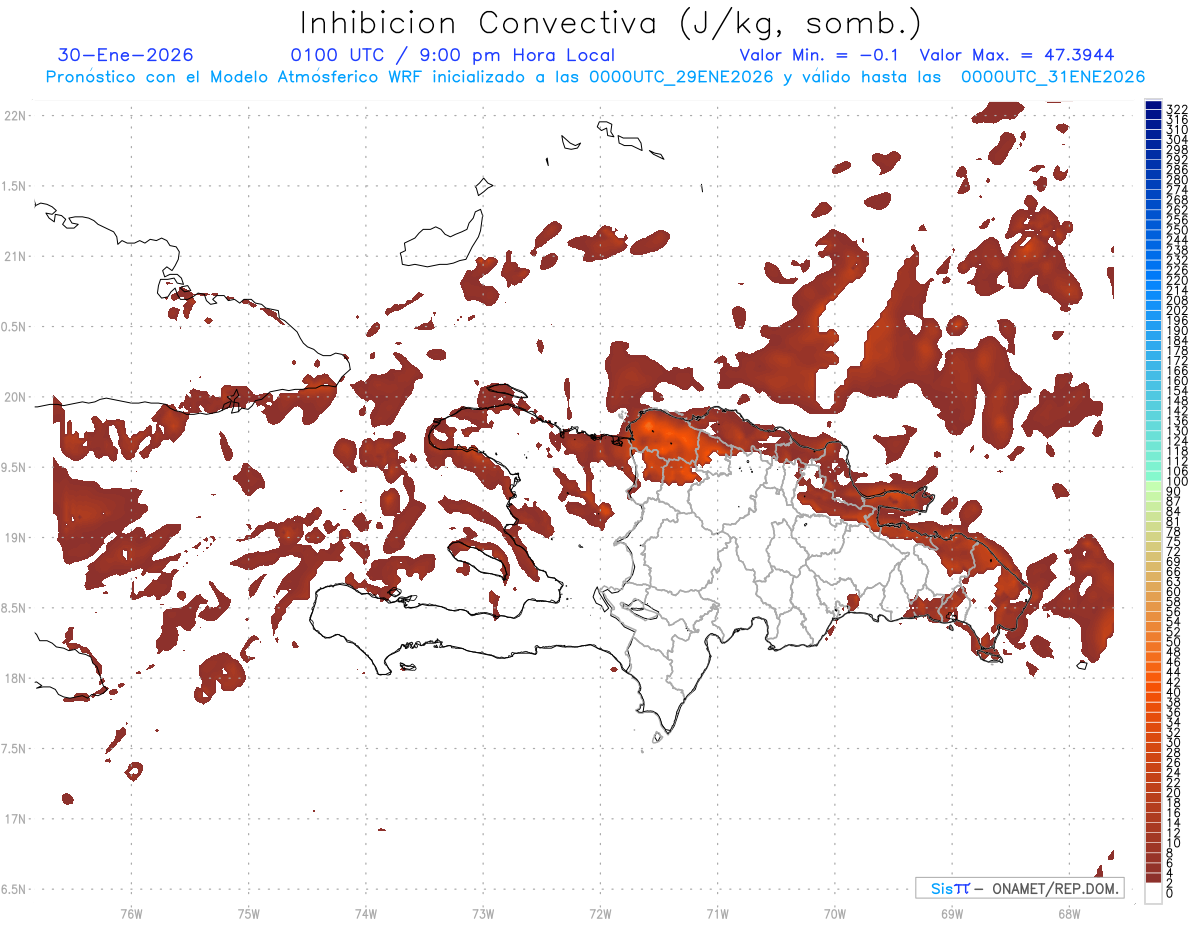
Task: Click the '280' value on the color scale
Action: (1177, 180)
